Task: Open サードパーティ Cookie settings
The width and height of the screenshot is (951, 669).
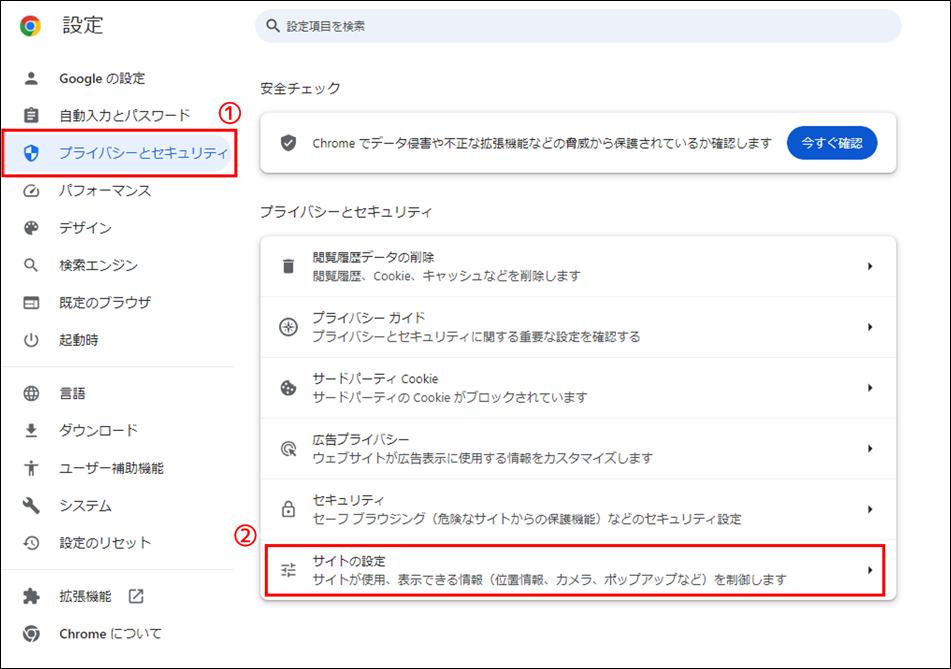Action: (x=578, y=388)
